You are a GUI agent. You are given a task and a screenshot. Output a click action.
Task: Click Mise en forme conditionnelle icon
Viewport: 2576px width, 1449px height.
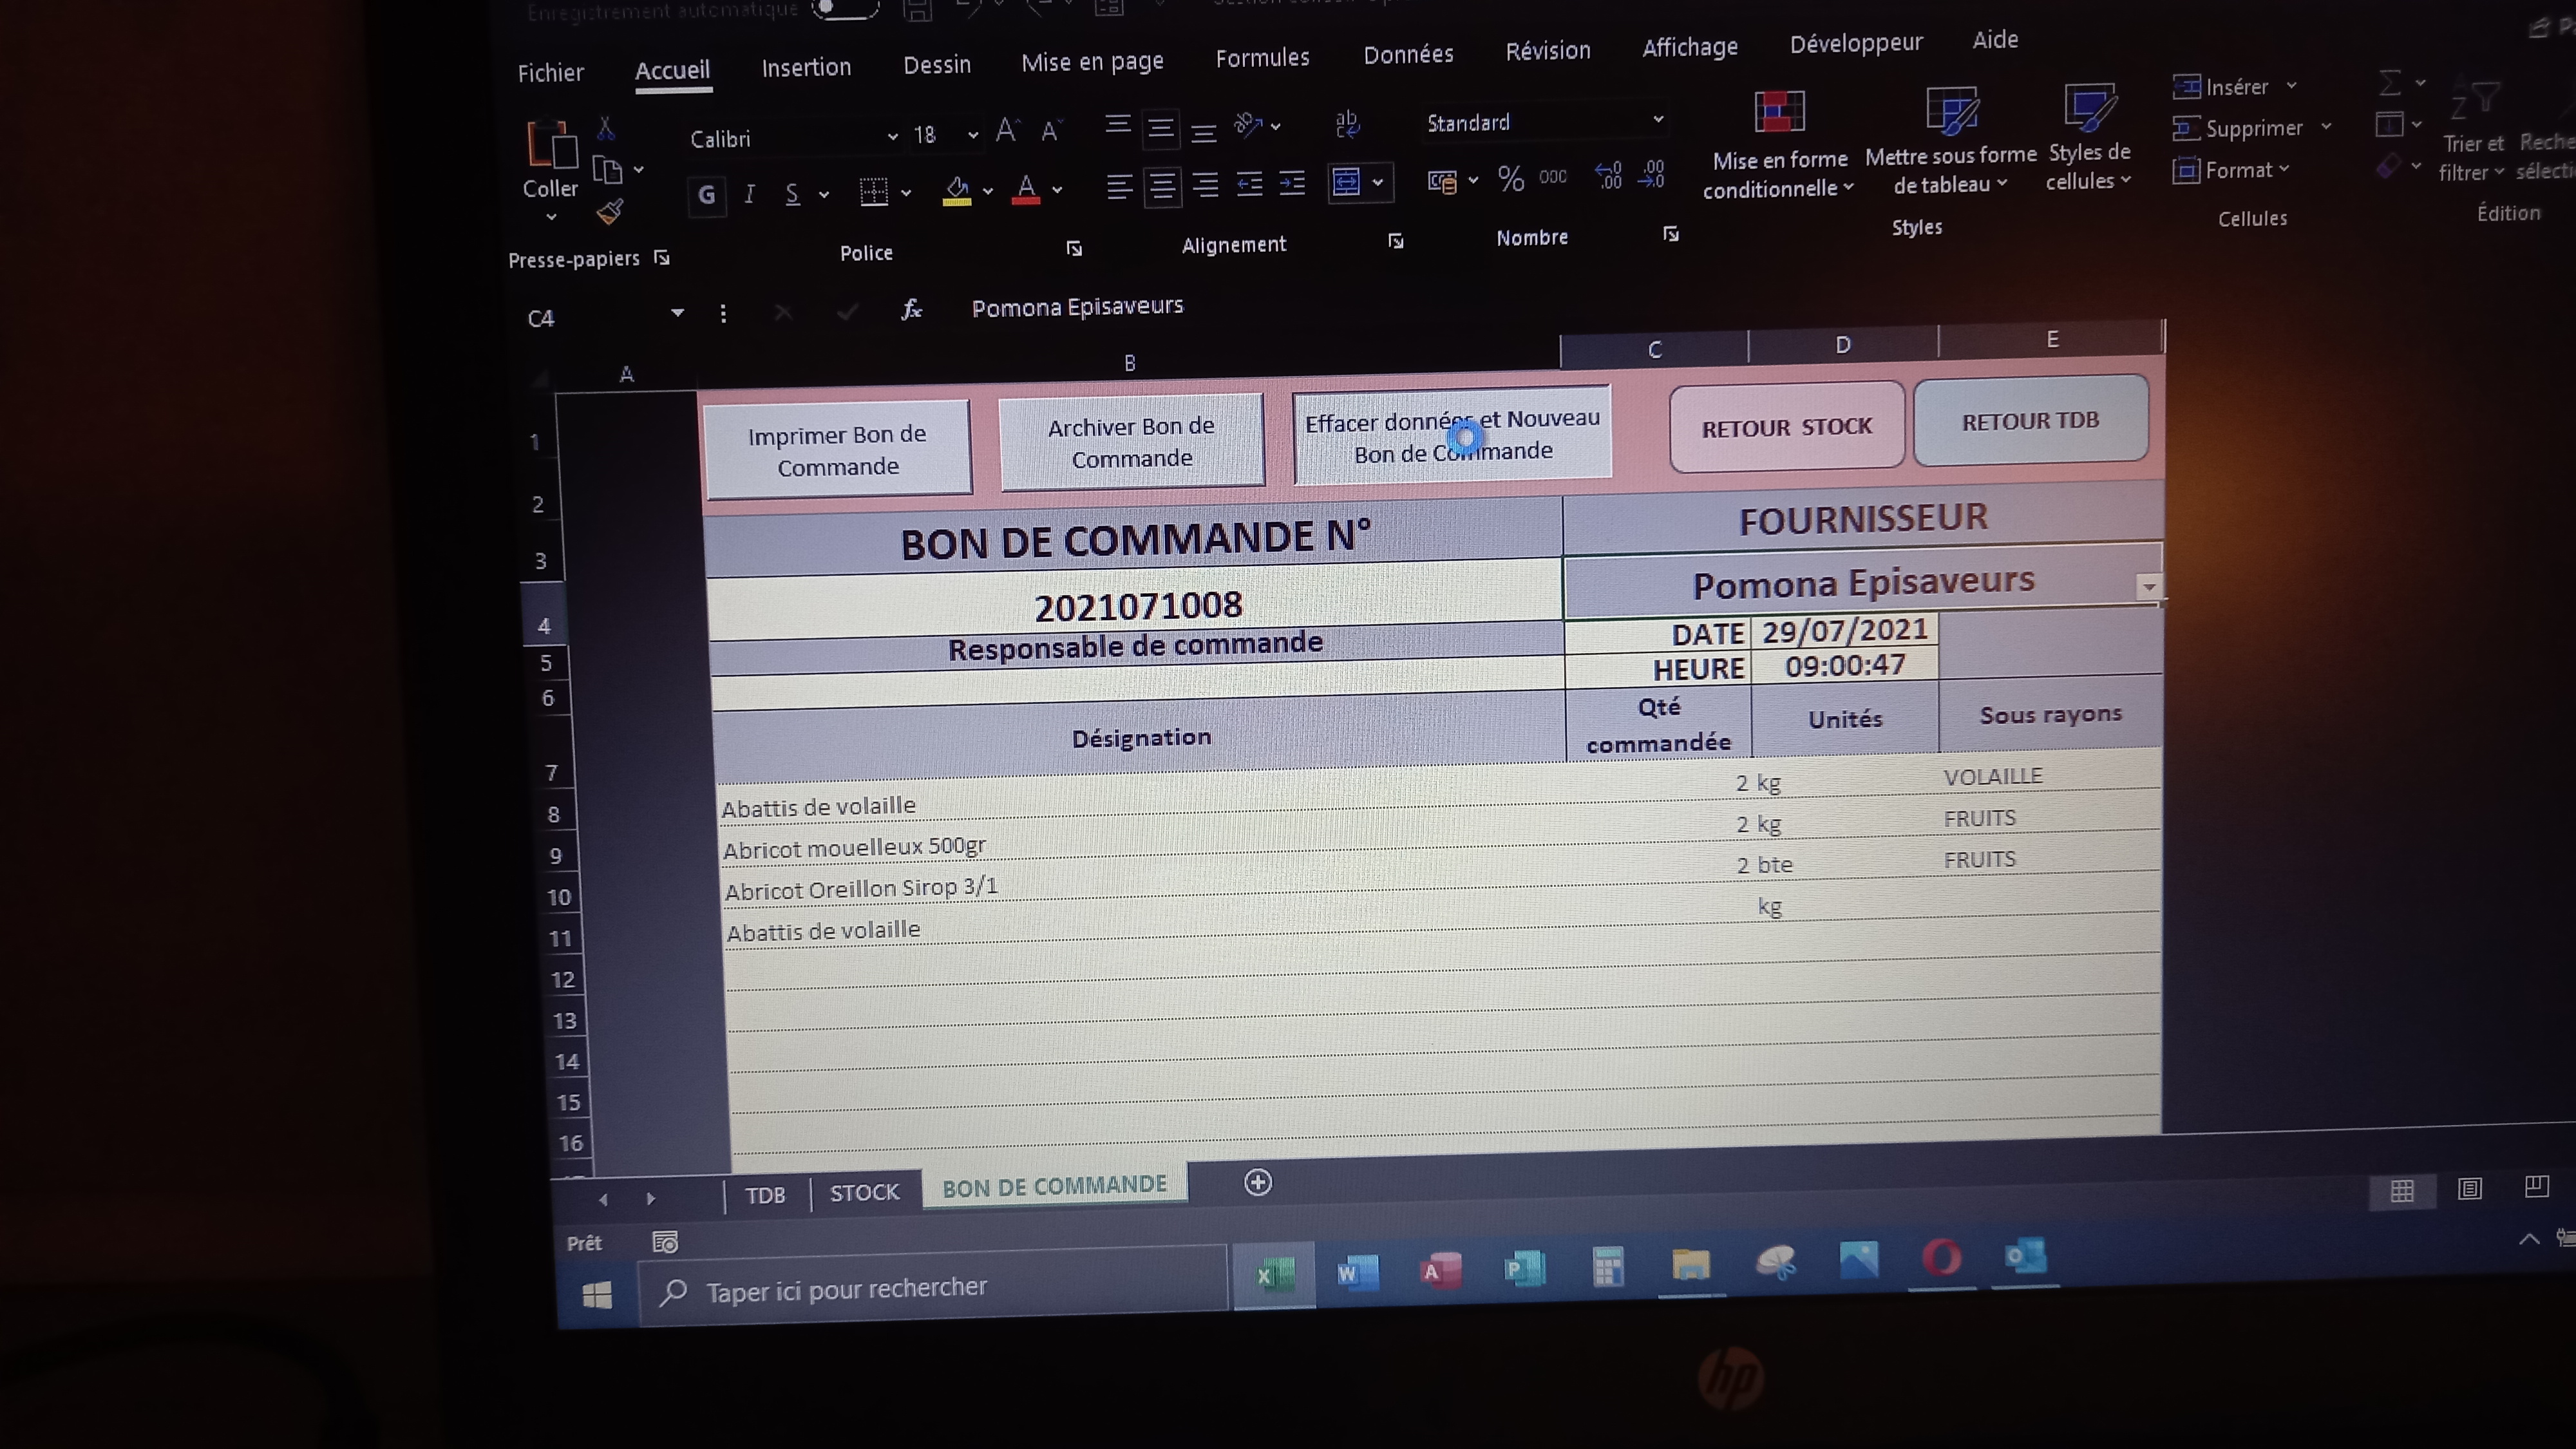[1779, 113]
